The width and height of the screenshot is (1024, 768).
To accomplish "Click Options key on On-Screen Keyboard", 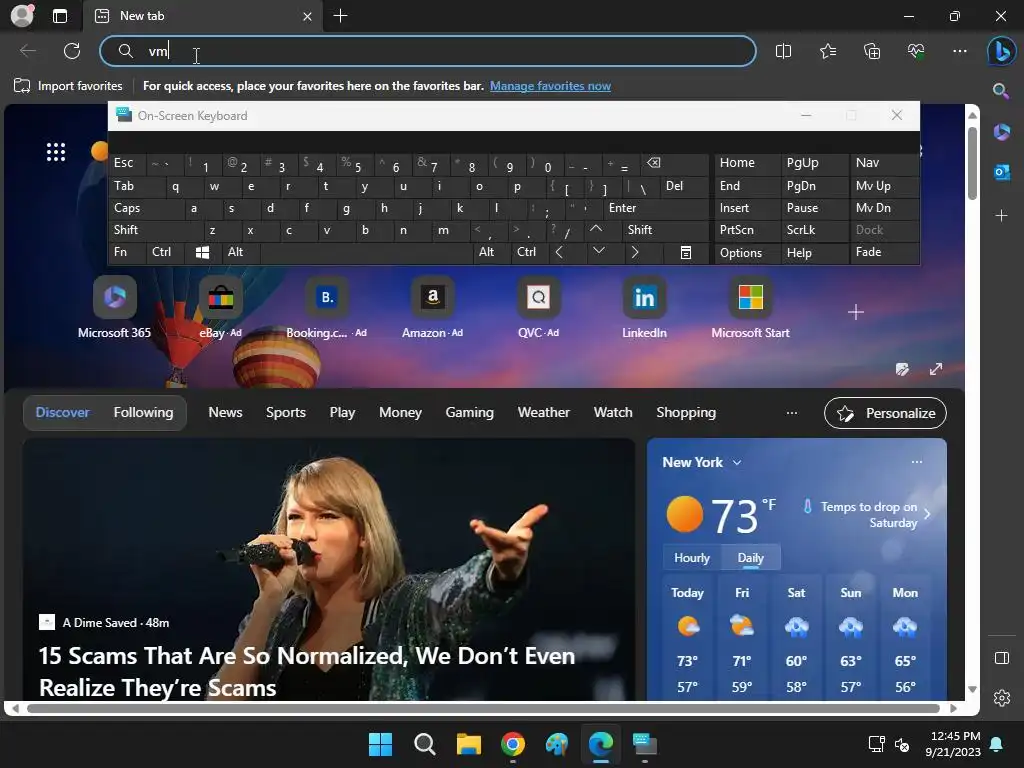I will [x=748, y=253].
